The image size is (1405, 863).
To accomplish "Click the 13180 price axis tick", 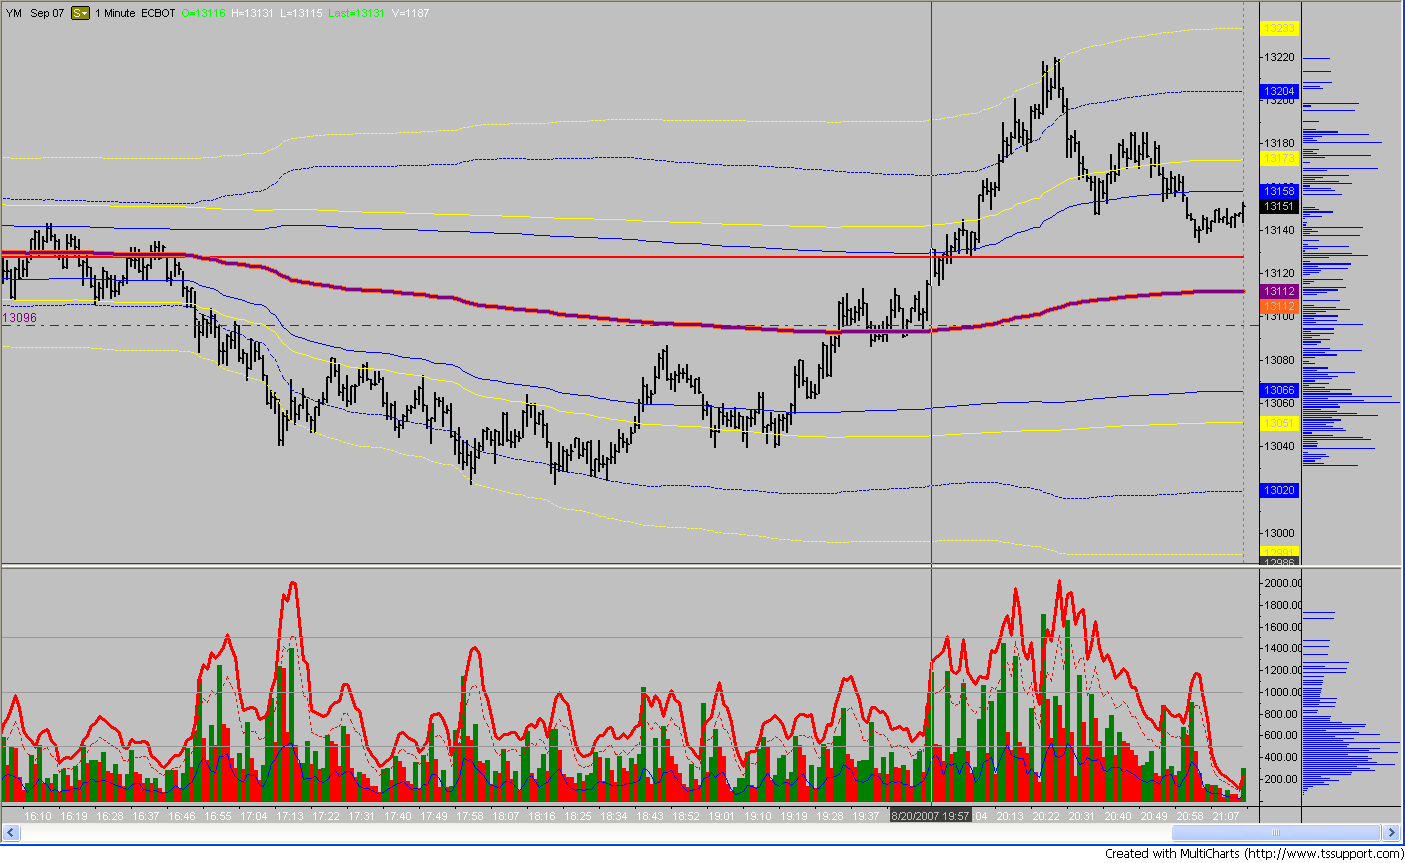I will pos(1281,143).
